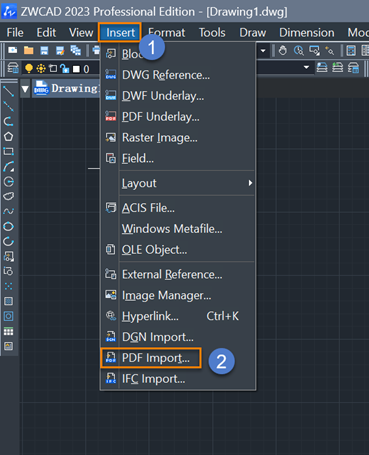Click the Zoom Window icon

tap(314, 51)
